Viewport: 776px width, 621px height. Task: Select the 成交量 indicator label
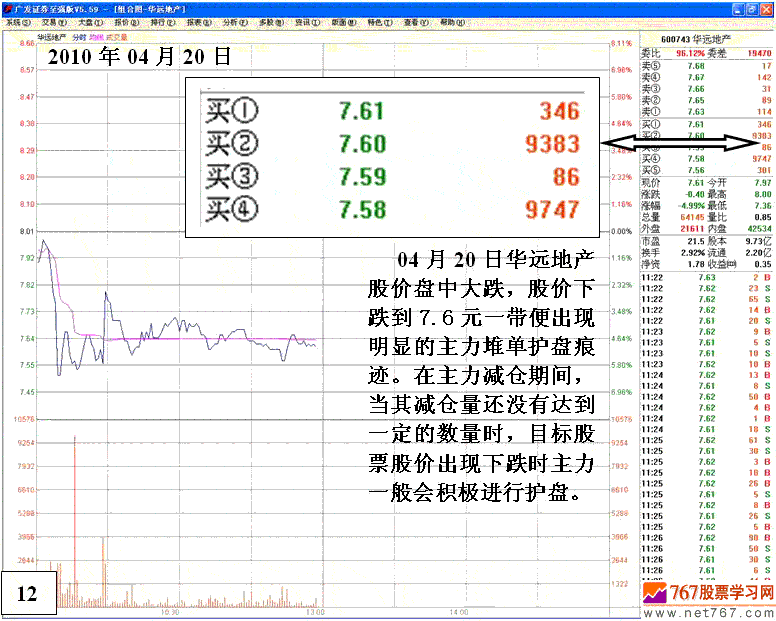pyautogui.click(x=119, y=37)
